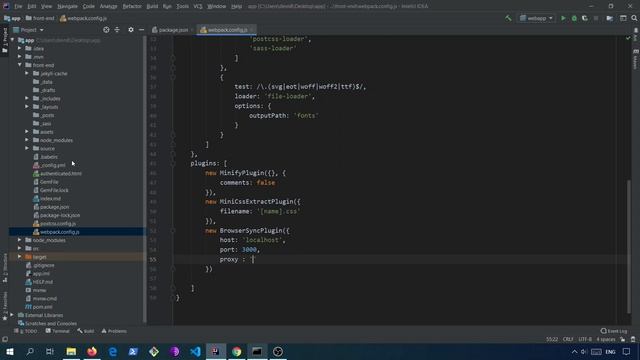Run webapp with coverage icon
The image size is (640, 360).
584,18
